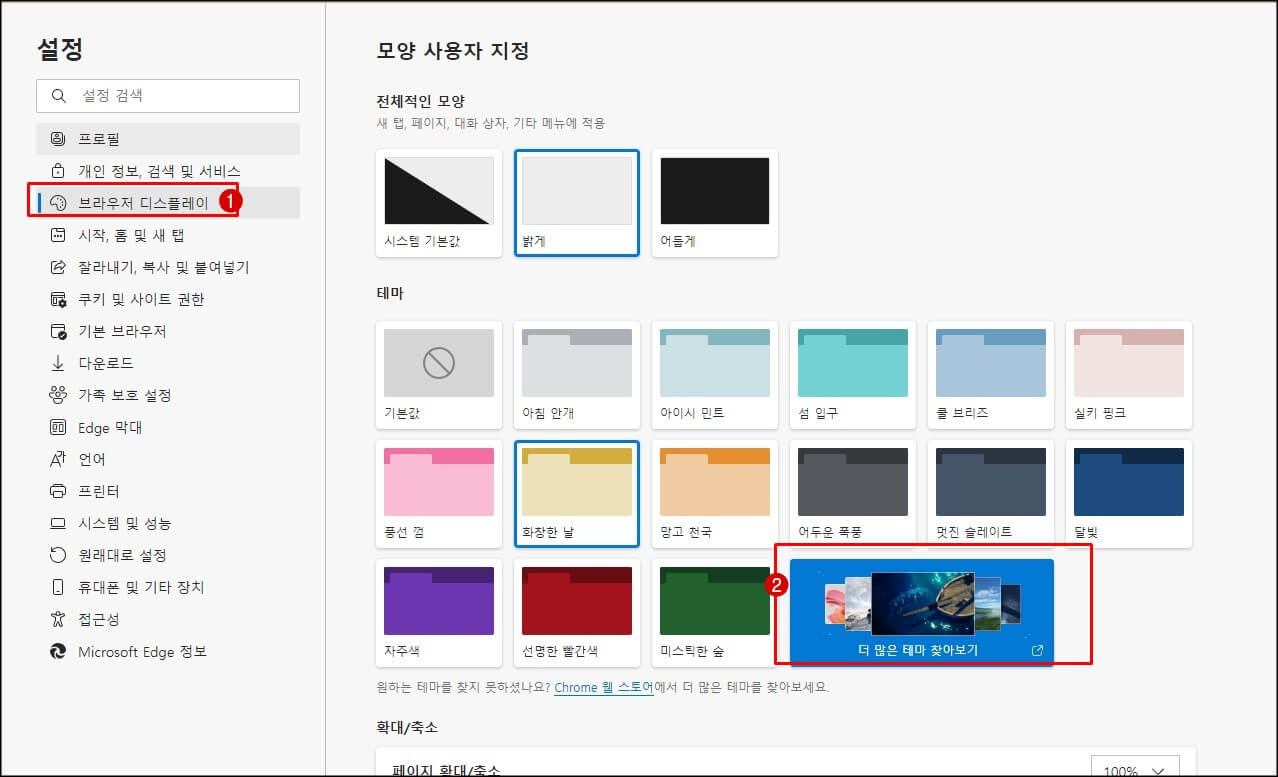Apply the 망고 천국 theme
1278x777 pixels.
pos(715,494)
